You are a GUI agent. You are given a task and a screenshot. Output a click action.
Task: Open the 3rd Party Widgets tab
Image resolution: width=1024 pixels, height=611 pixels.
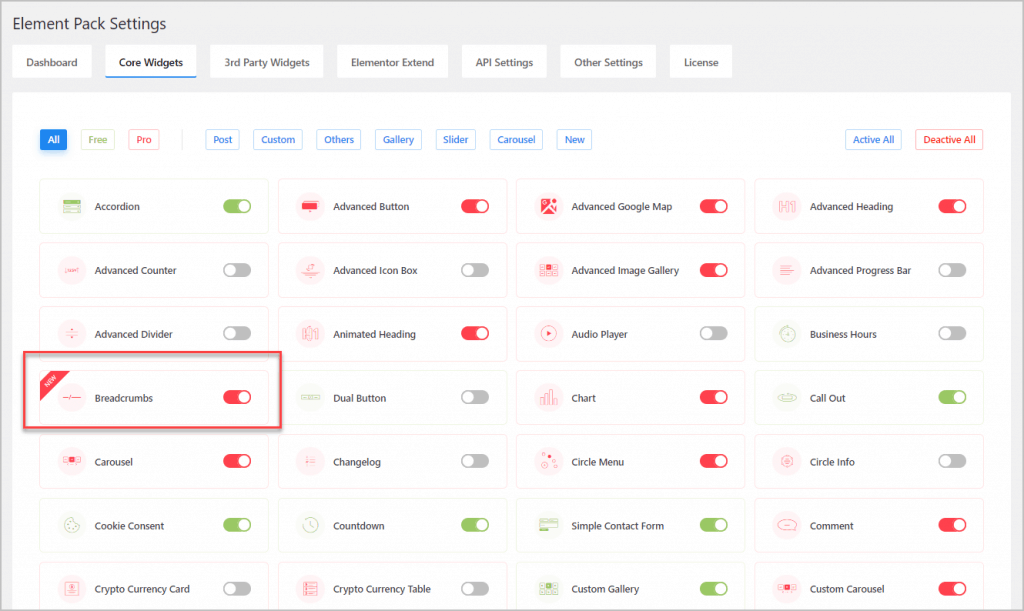tap(267, 62)
